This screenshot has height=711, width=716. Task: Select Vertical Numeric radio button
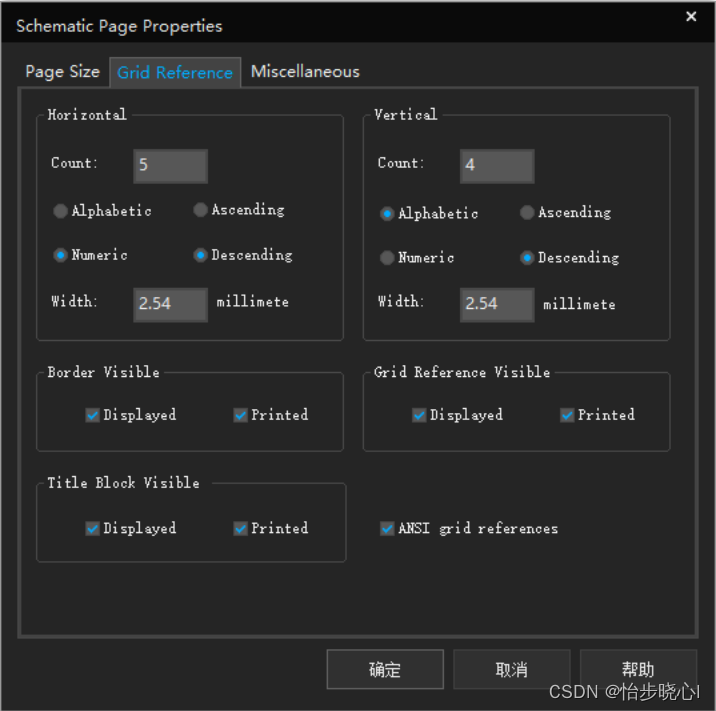point(387,258)
